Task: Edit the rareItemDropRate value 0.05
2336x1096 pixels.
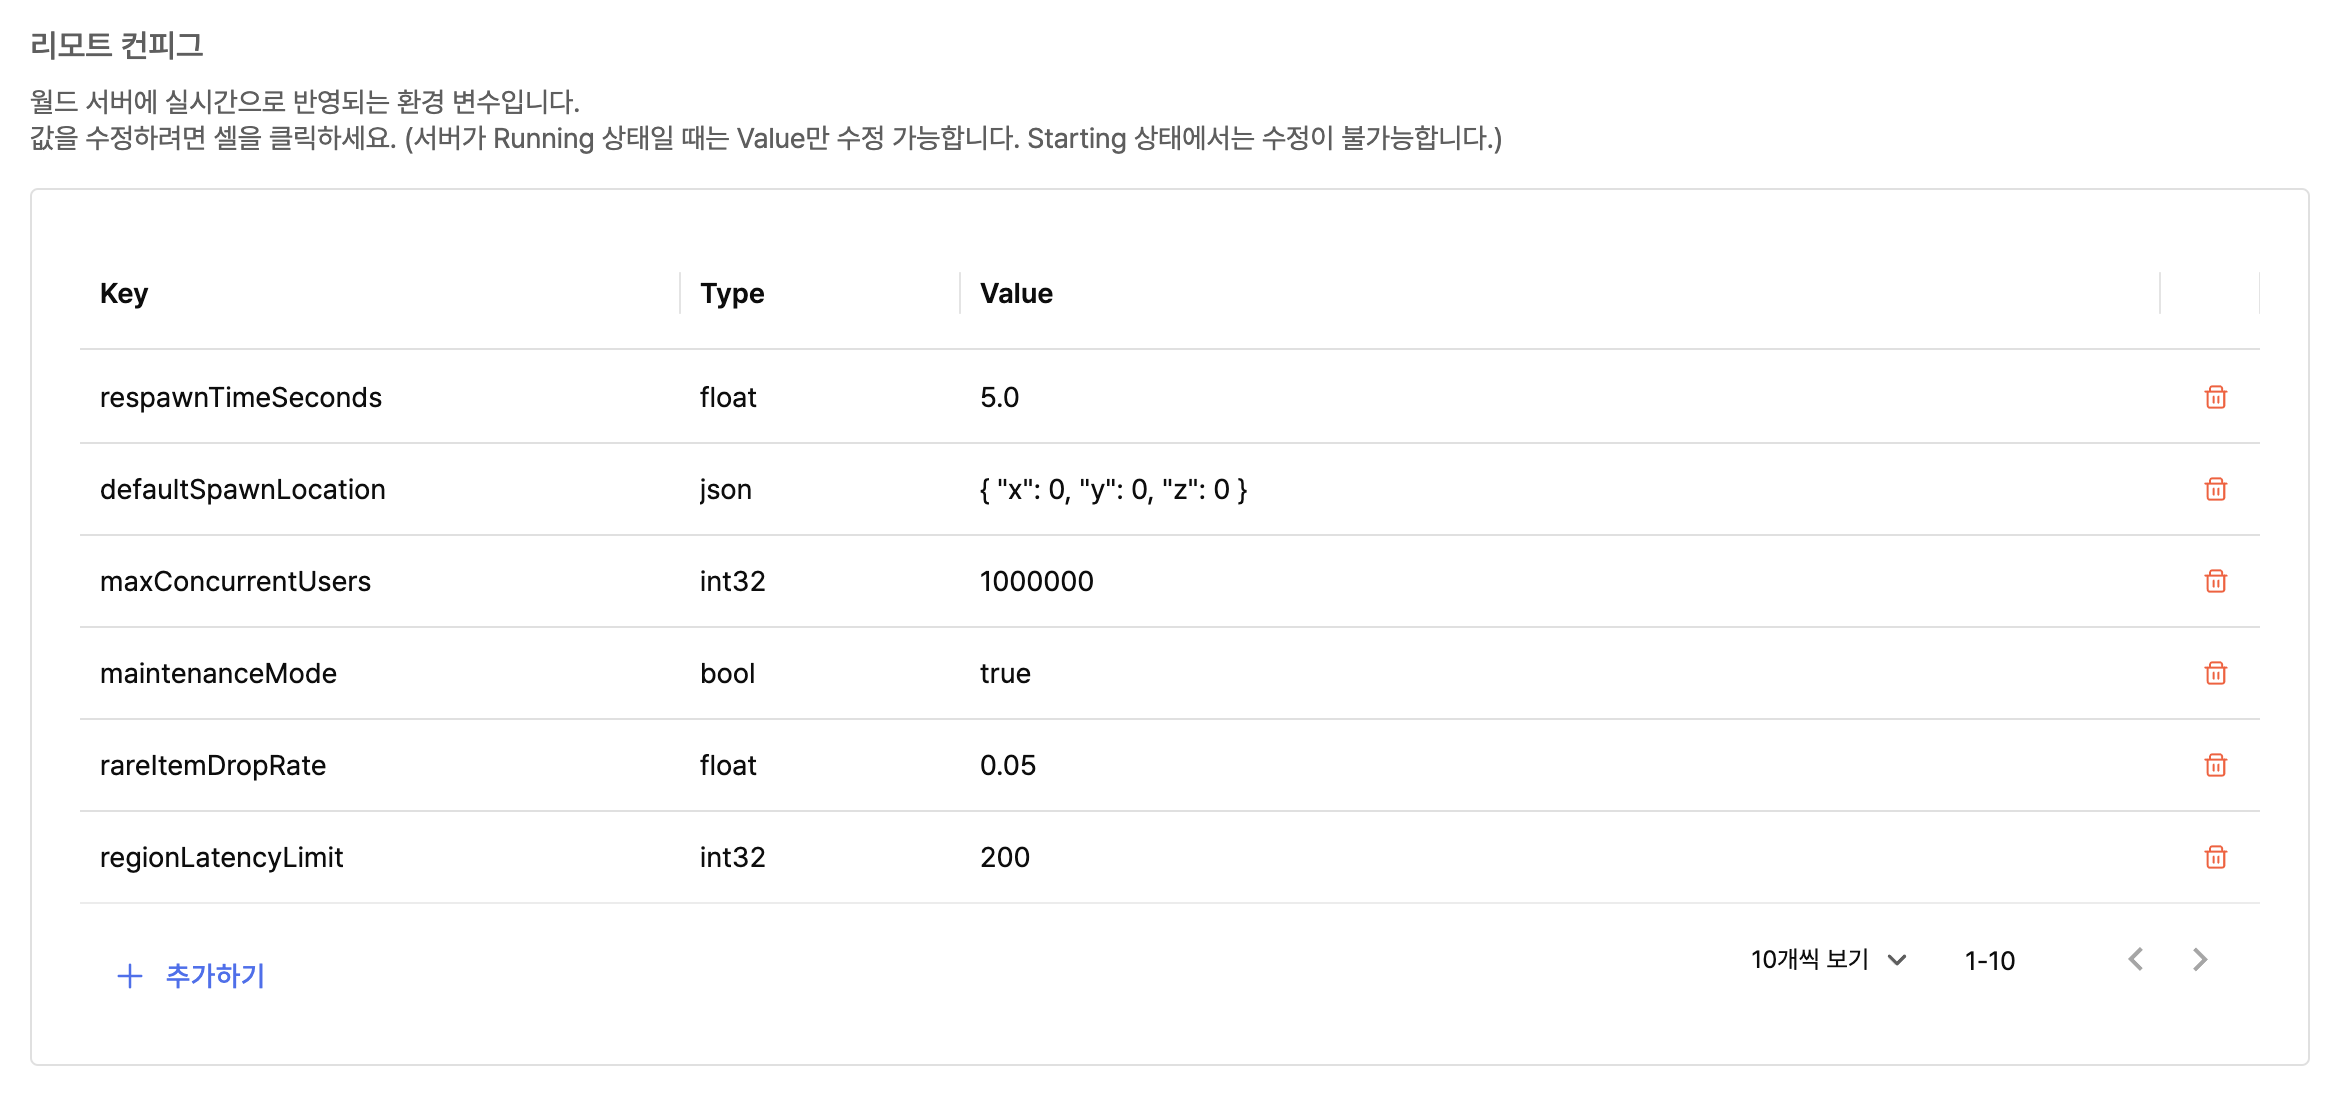Action: point(1560,765)
